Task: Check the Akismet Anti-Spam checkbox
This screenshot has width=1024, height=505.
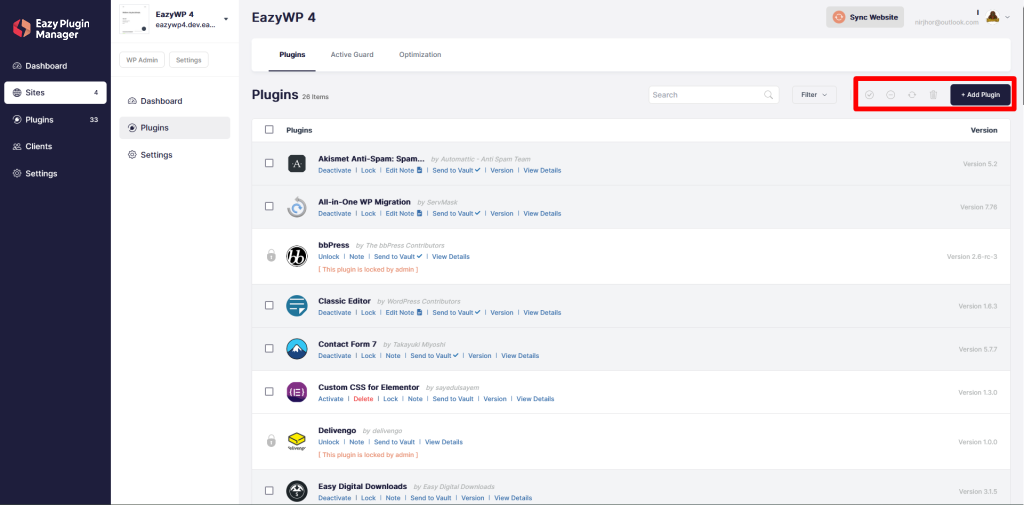Action: (269, 163)
